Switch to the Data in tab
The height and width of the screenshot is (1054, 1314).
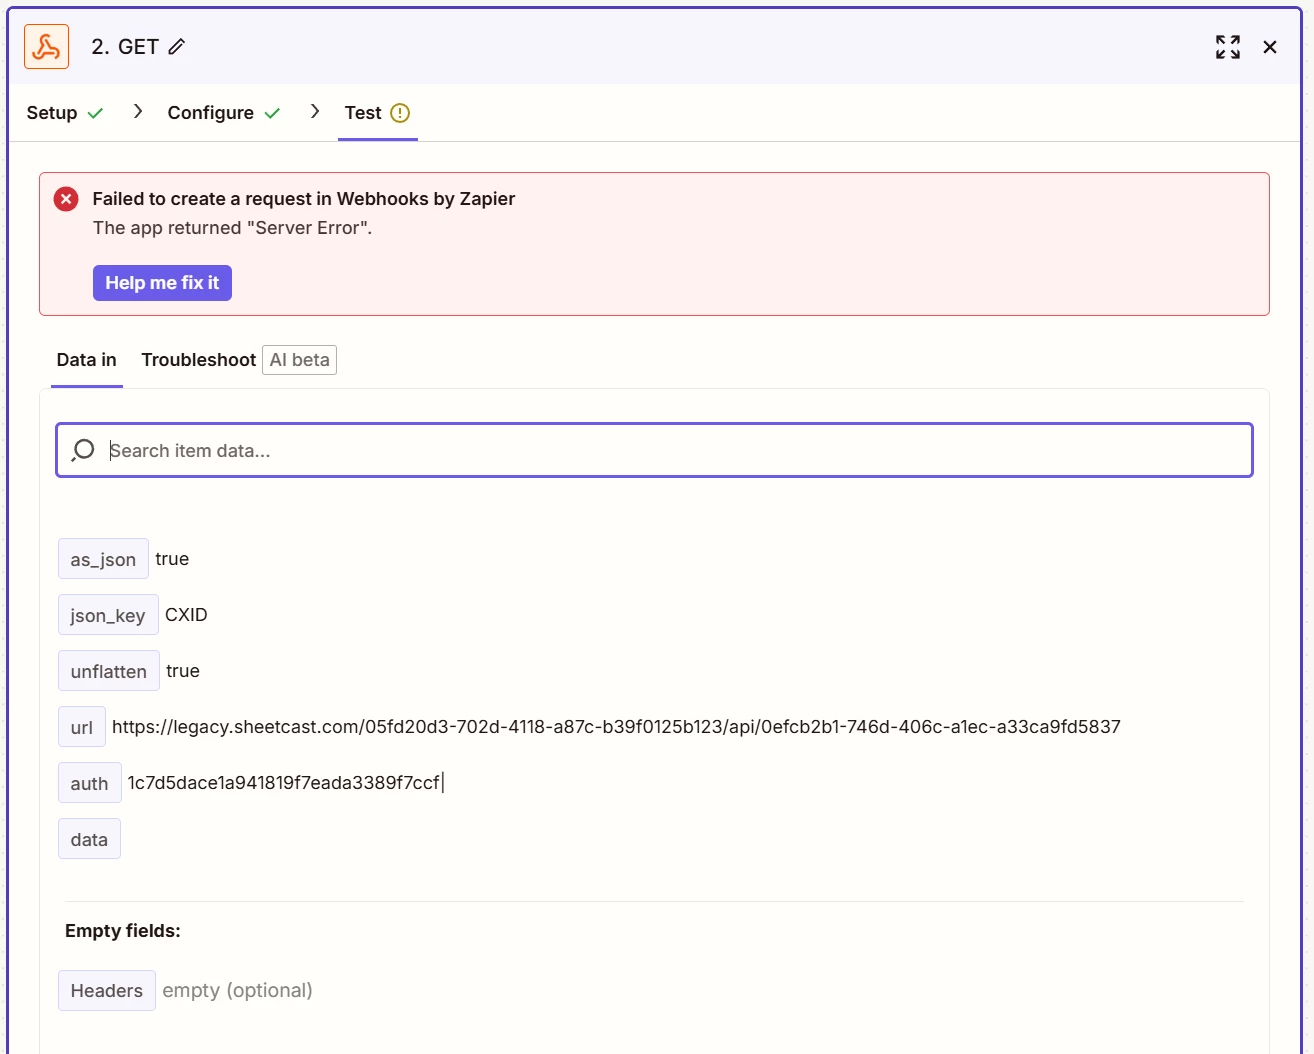click(87, 360)
